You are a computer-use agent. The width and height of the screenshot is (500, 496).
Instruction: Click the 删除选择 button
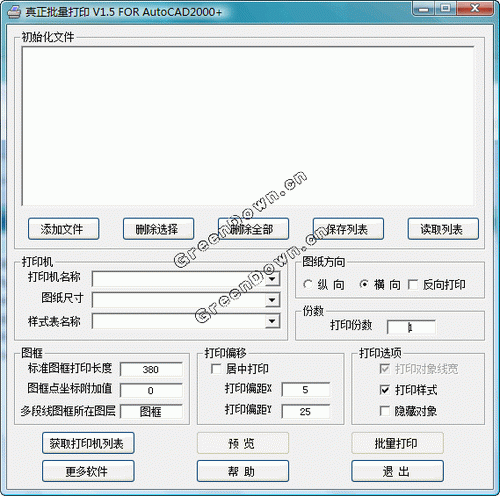[158, 229]
